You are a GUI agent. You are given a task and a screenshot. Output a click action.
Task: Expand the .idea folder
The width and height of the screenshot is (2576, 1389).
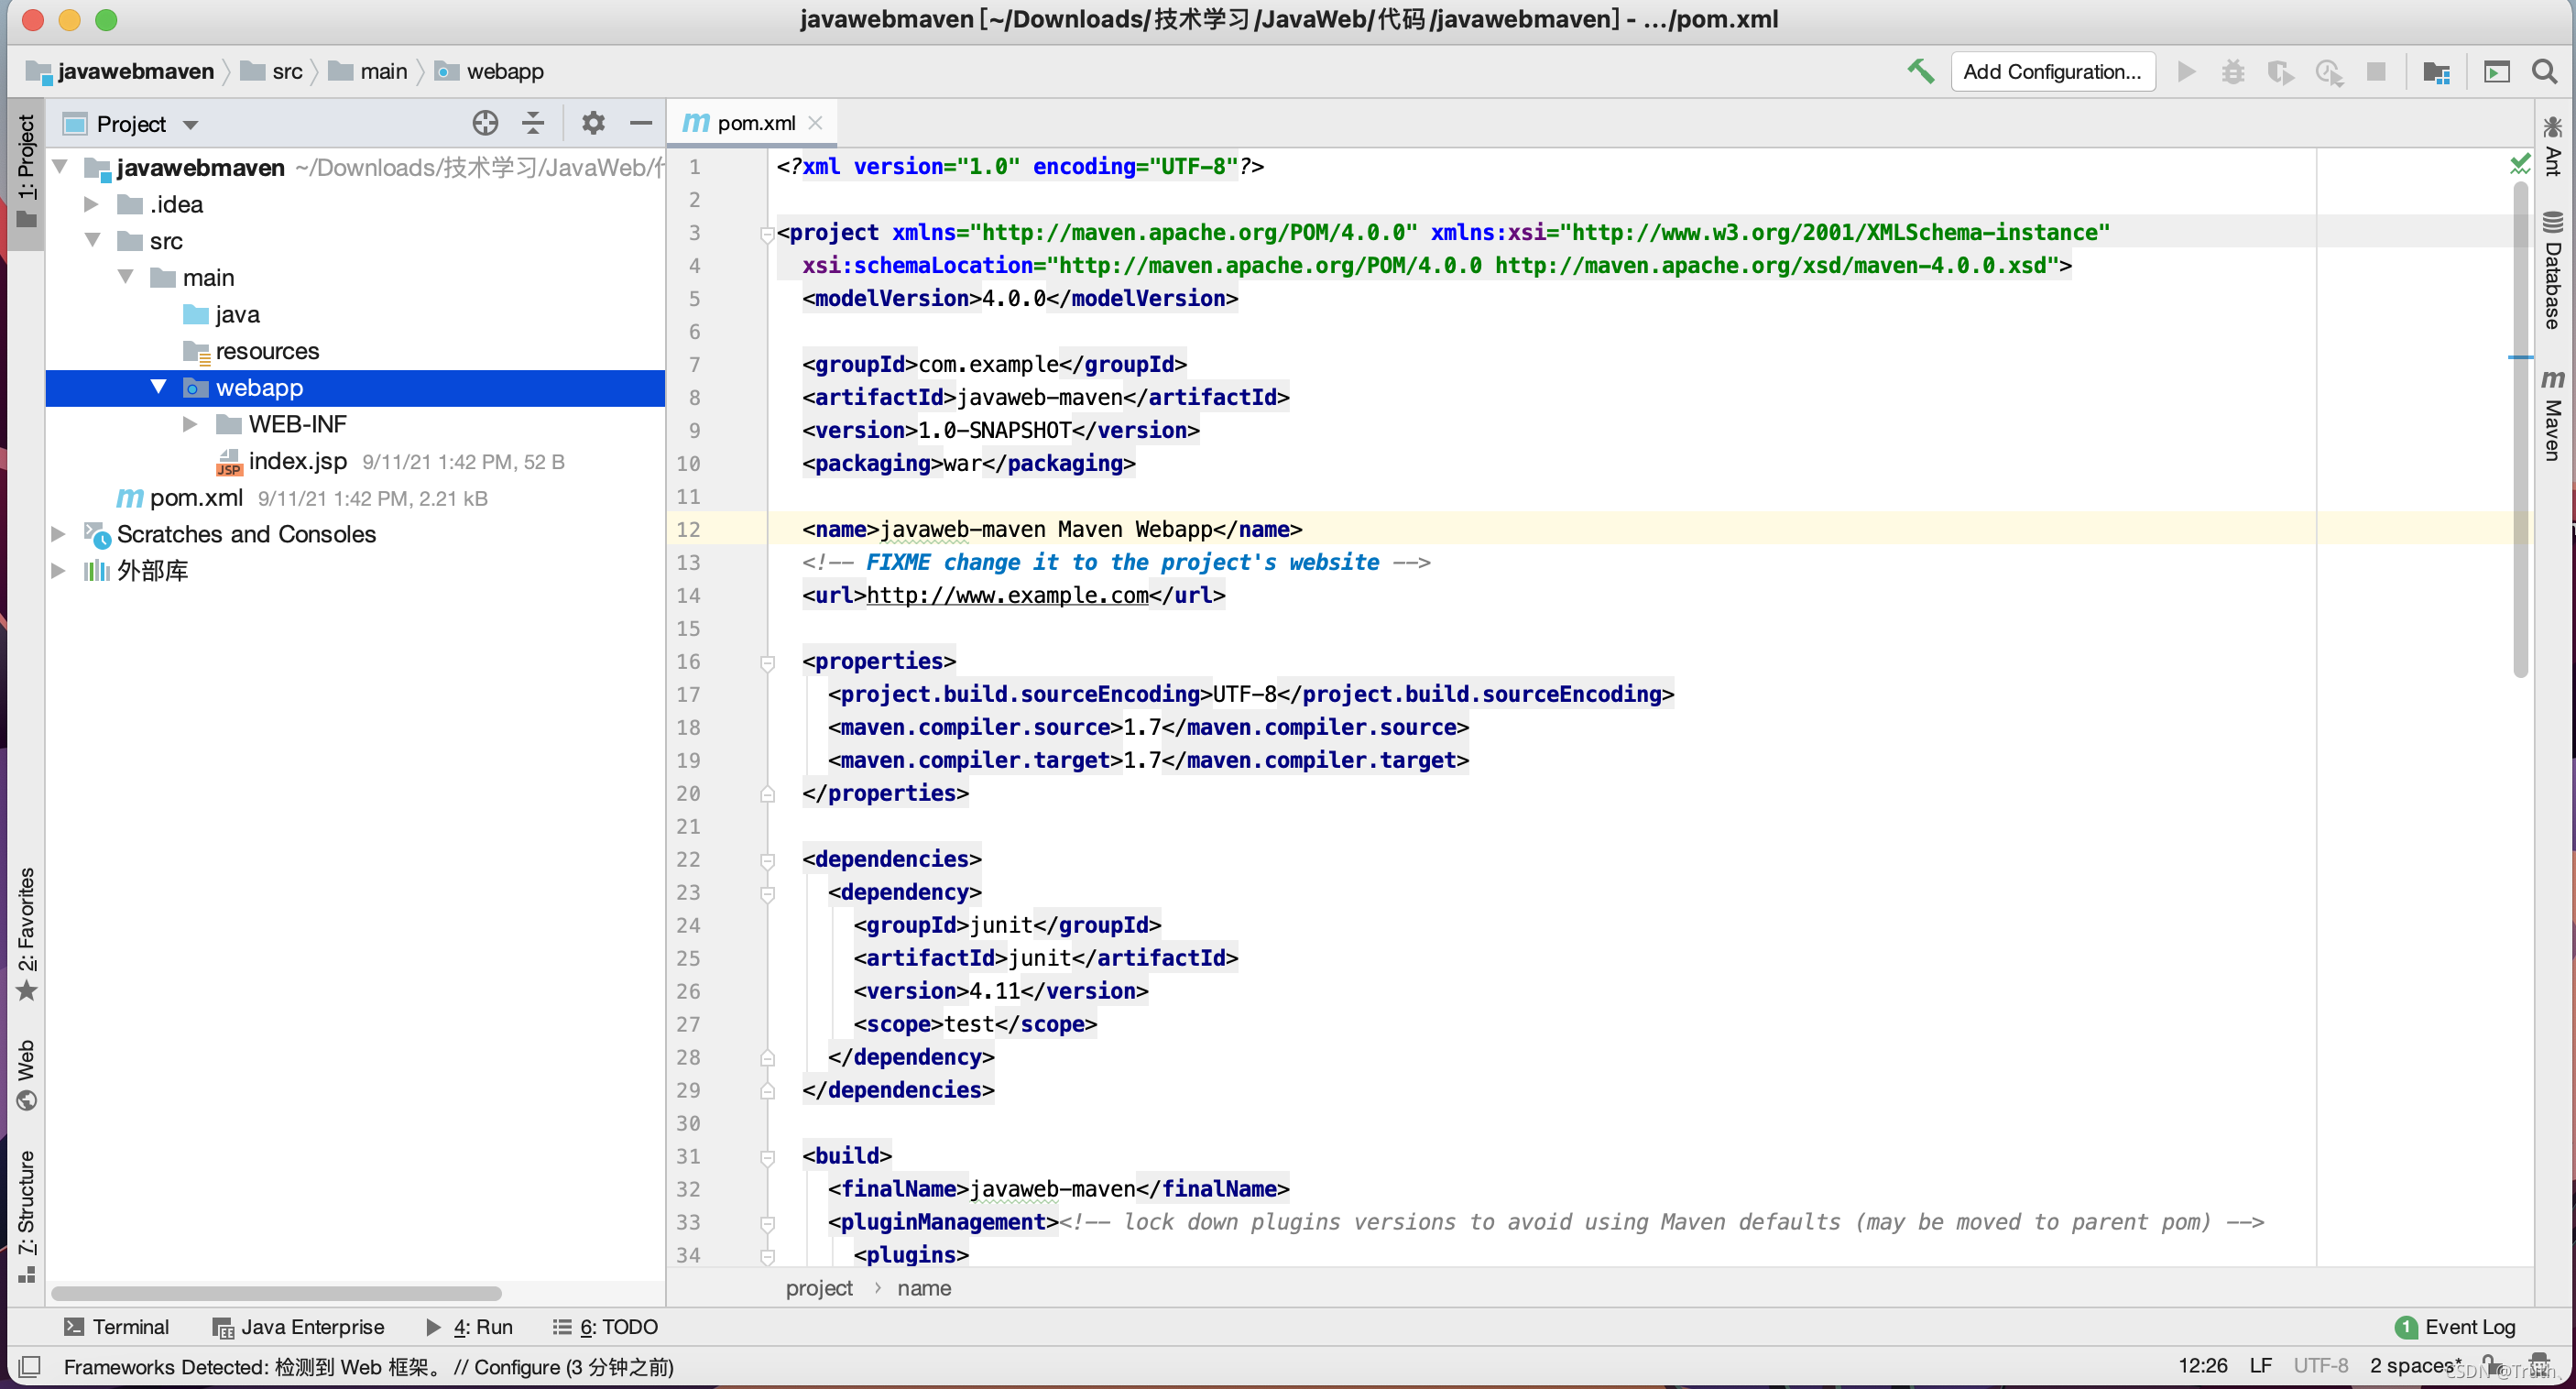(x=91, y=204)
